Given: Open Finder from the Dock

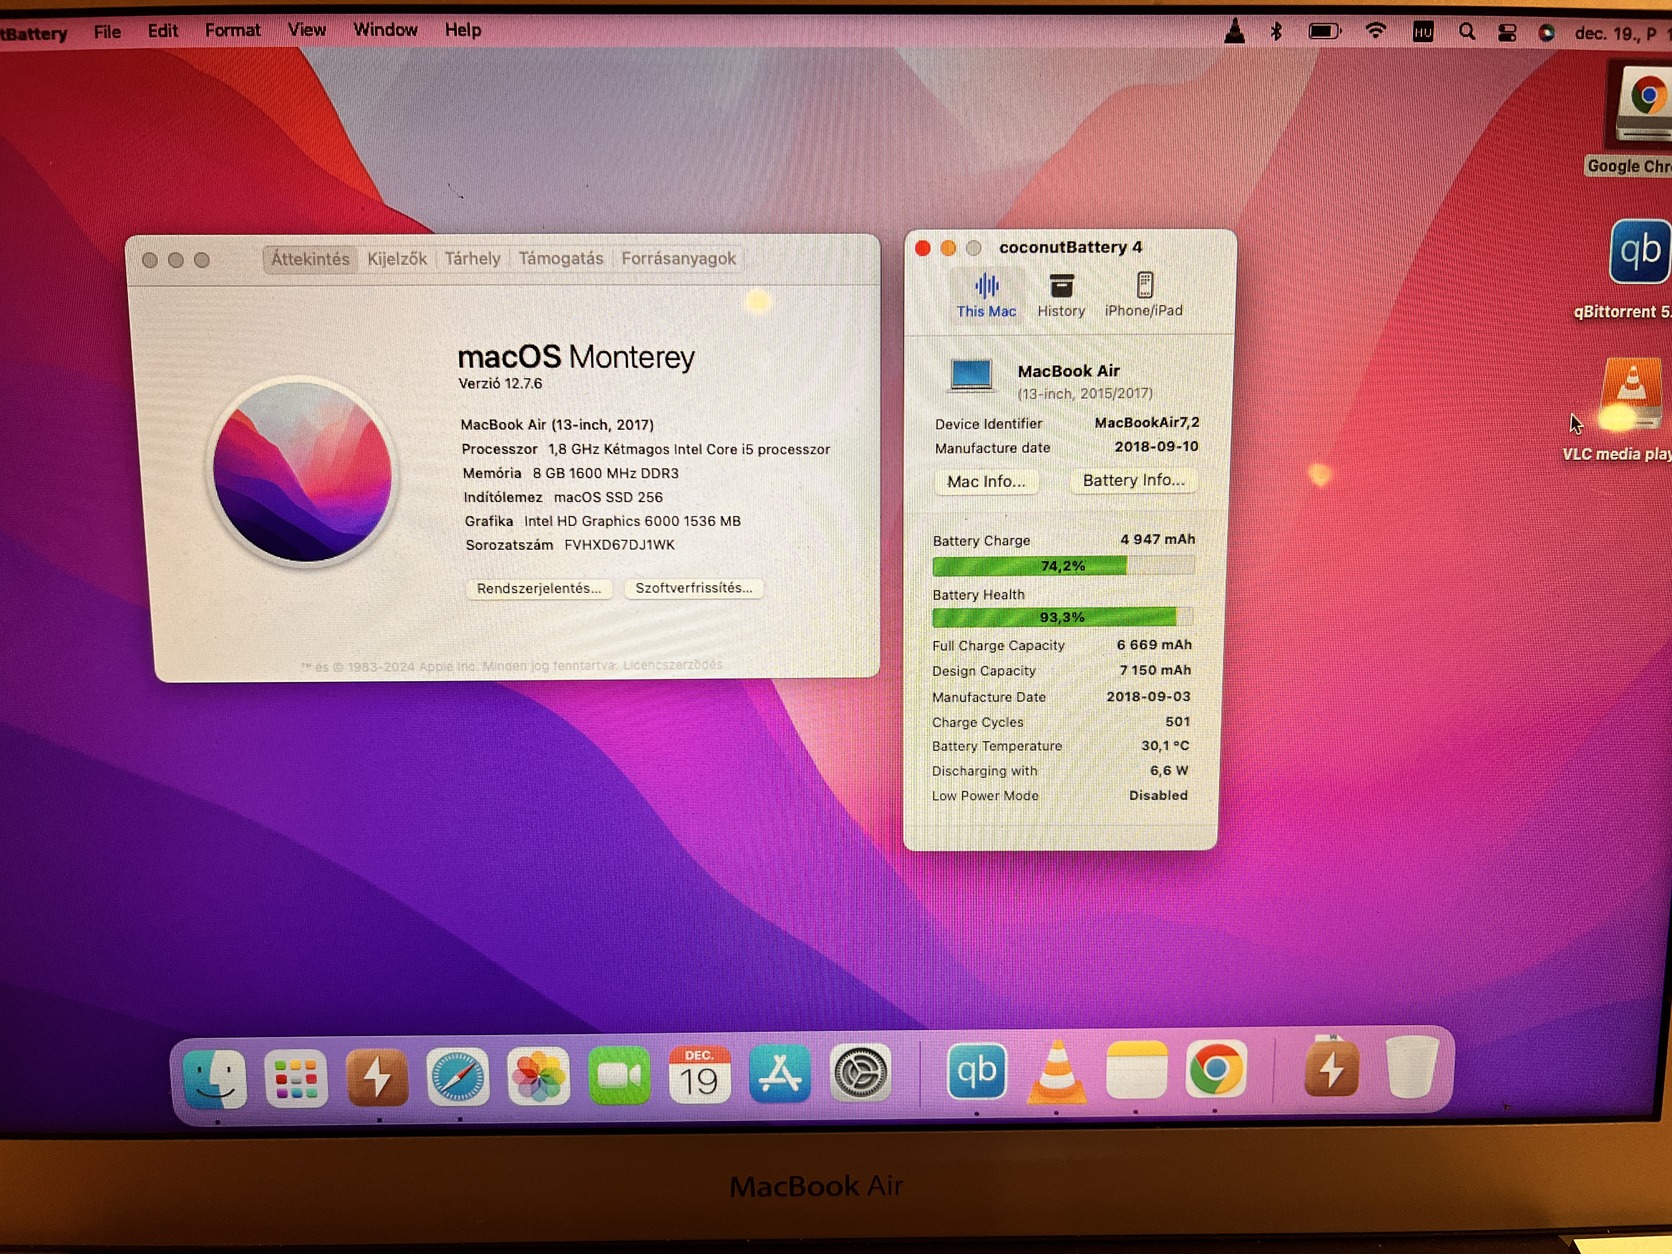Looking at the screenshot, I should point(215,1077).
